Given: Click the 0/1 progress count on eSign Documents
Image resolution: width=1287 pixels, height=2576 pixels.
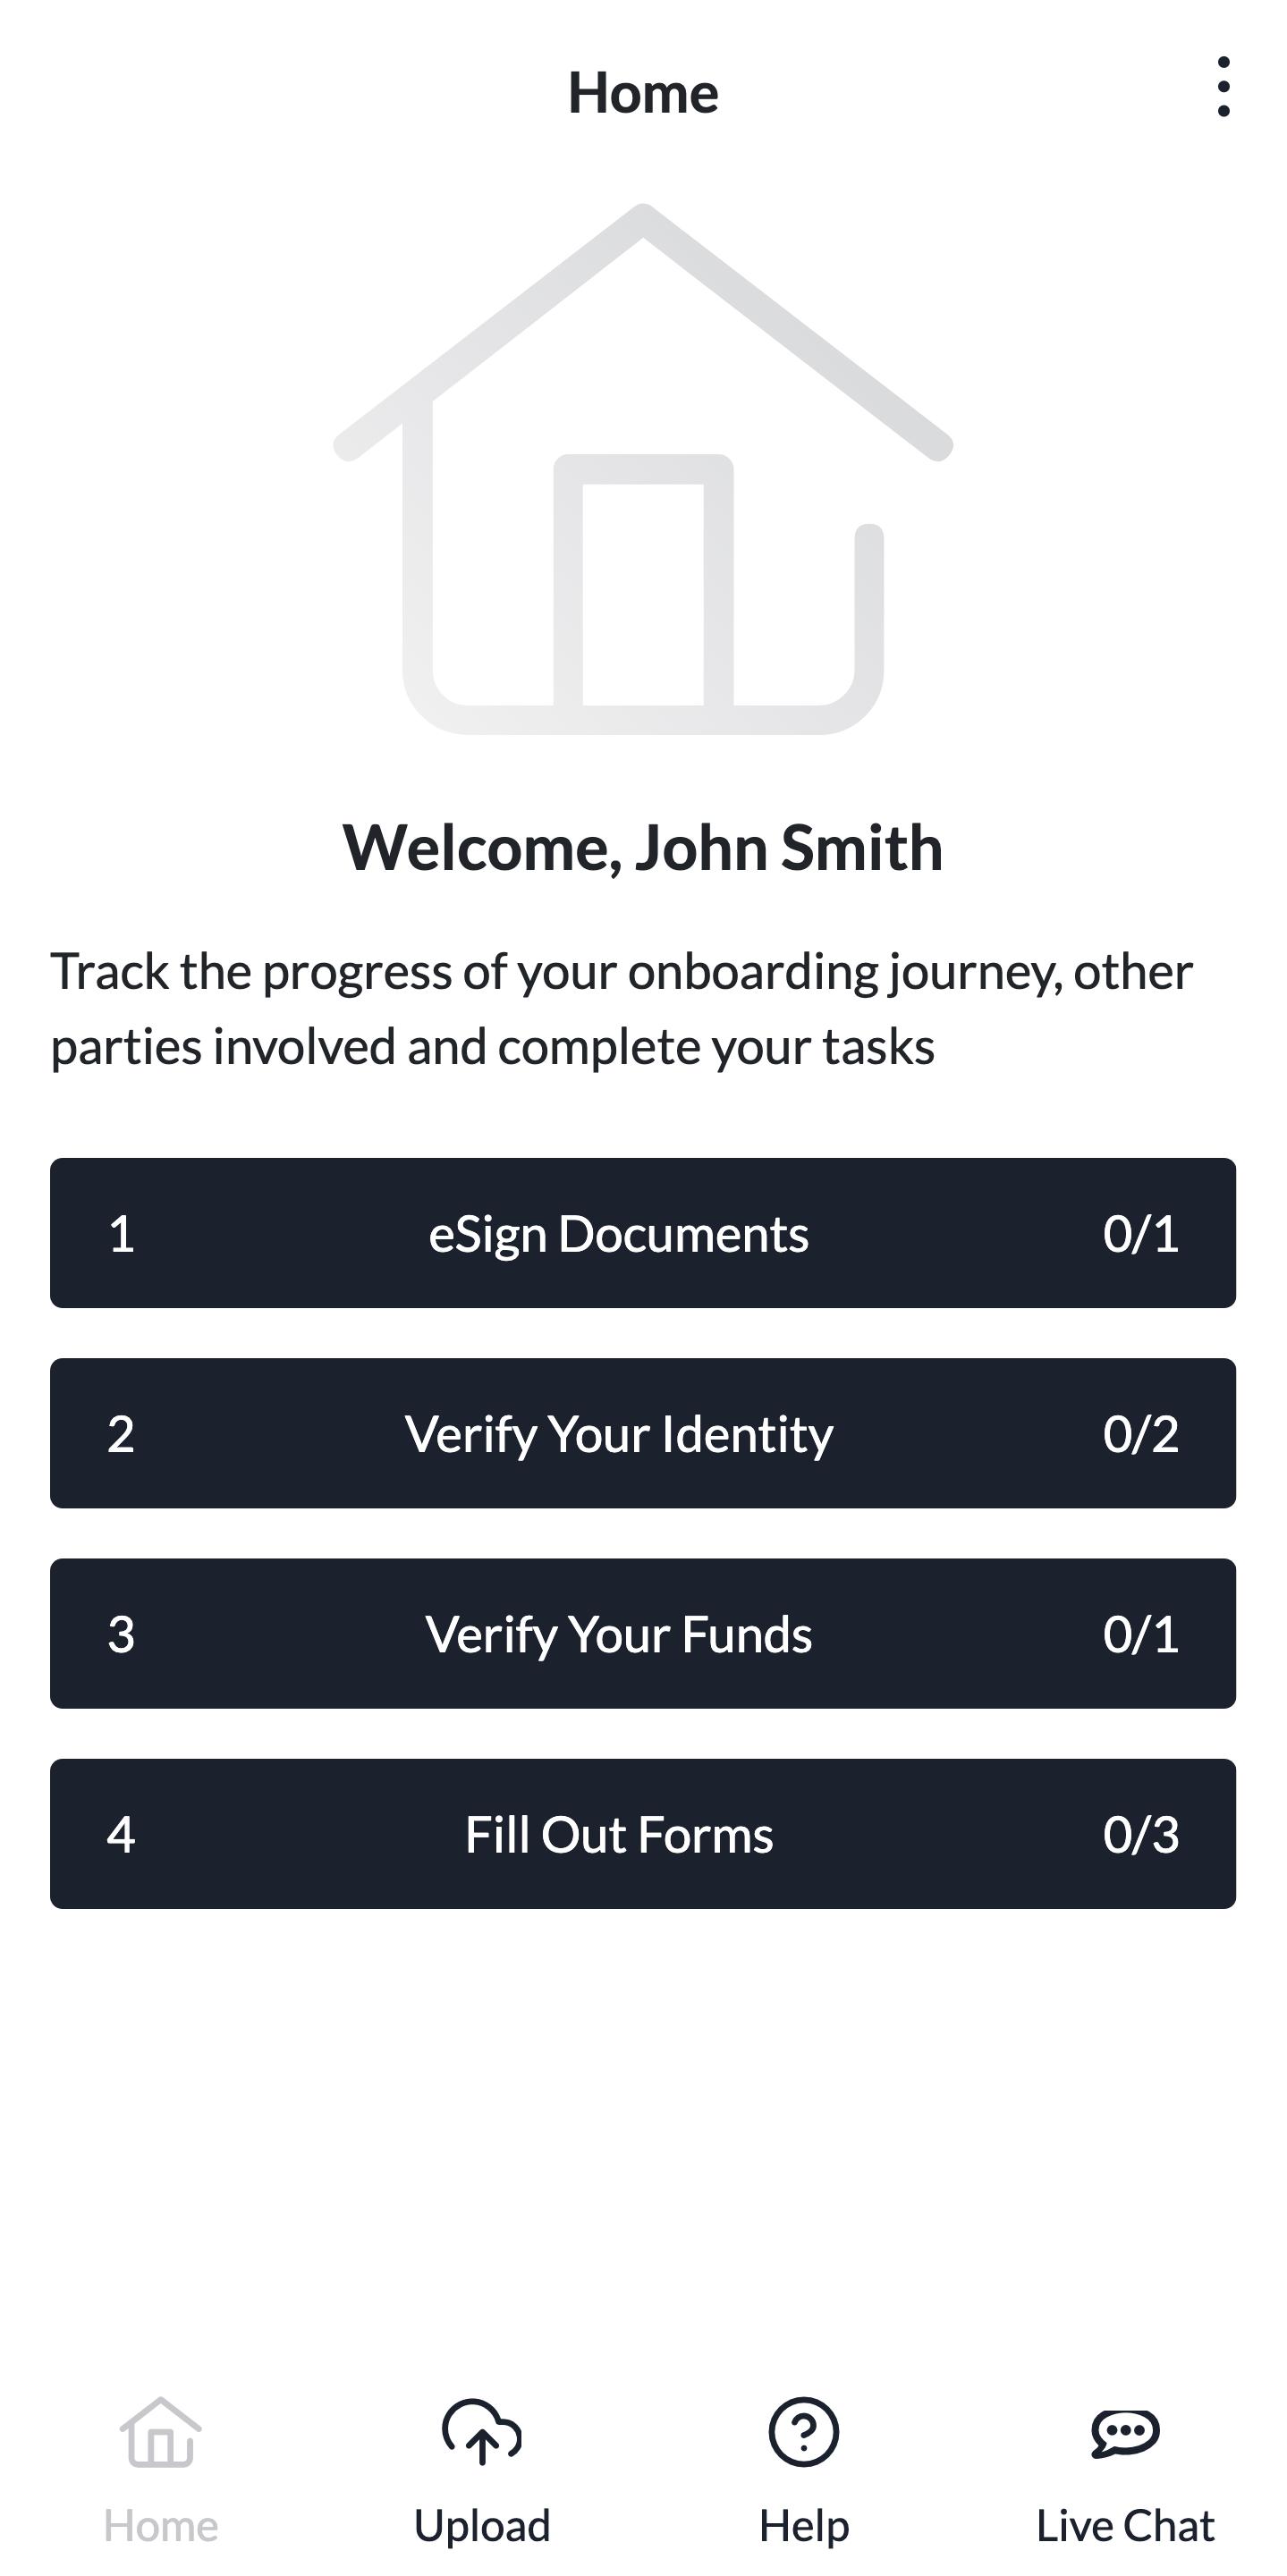Looking at the screenshot, I should (x=1140, y=1233).
